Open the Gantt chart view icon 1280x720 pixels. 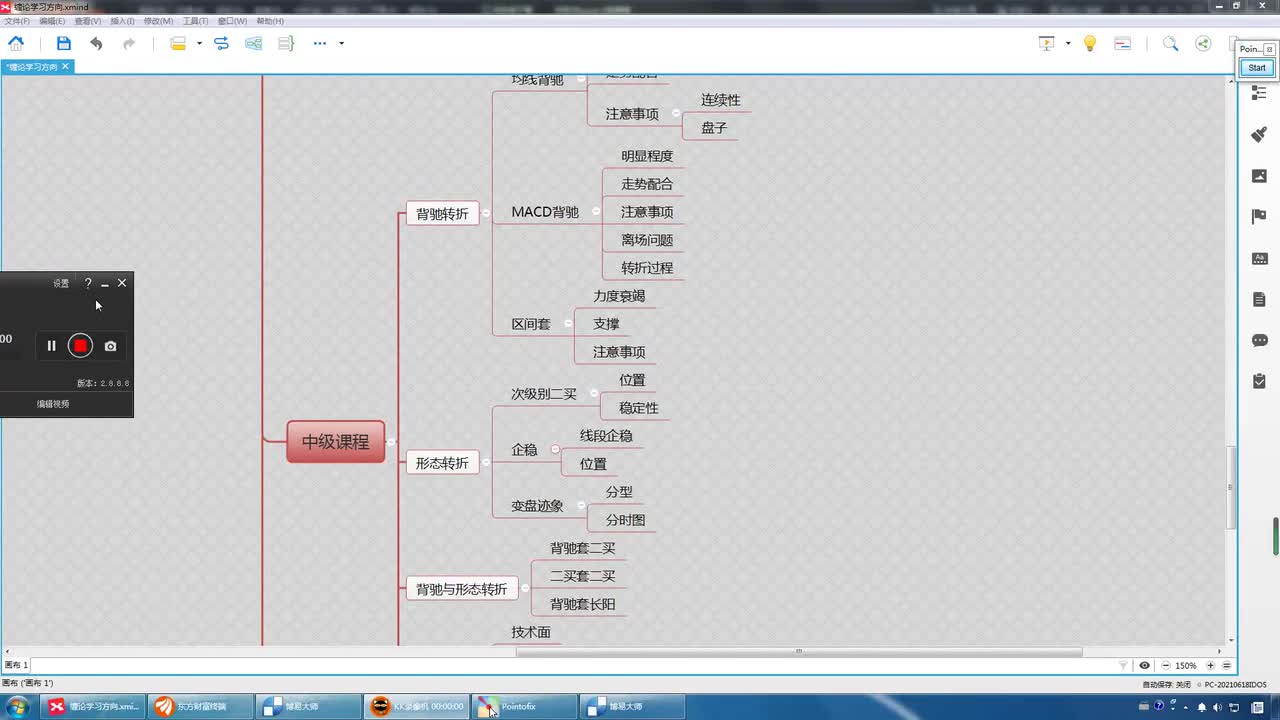(x=1122, y=43)
